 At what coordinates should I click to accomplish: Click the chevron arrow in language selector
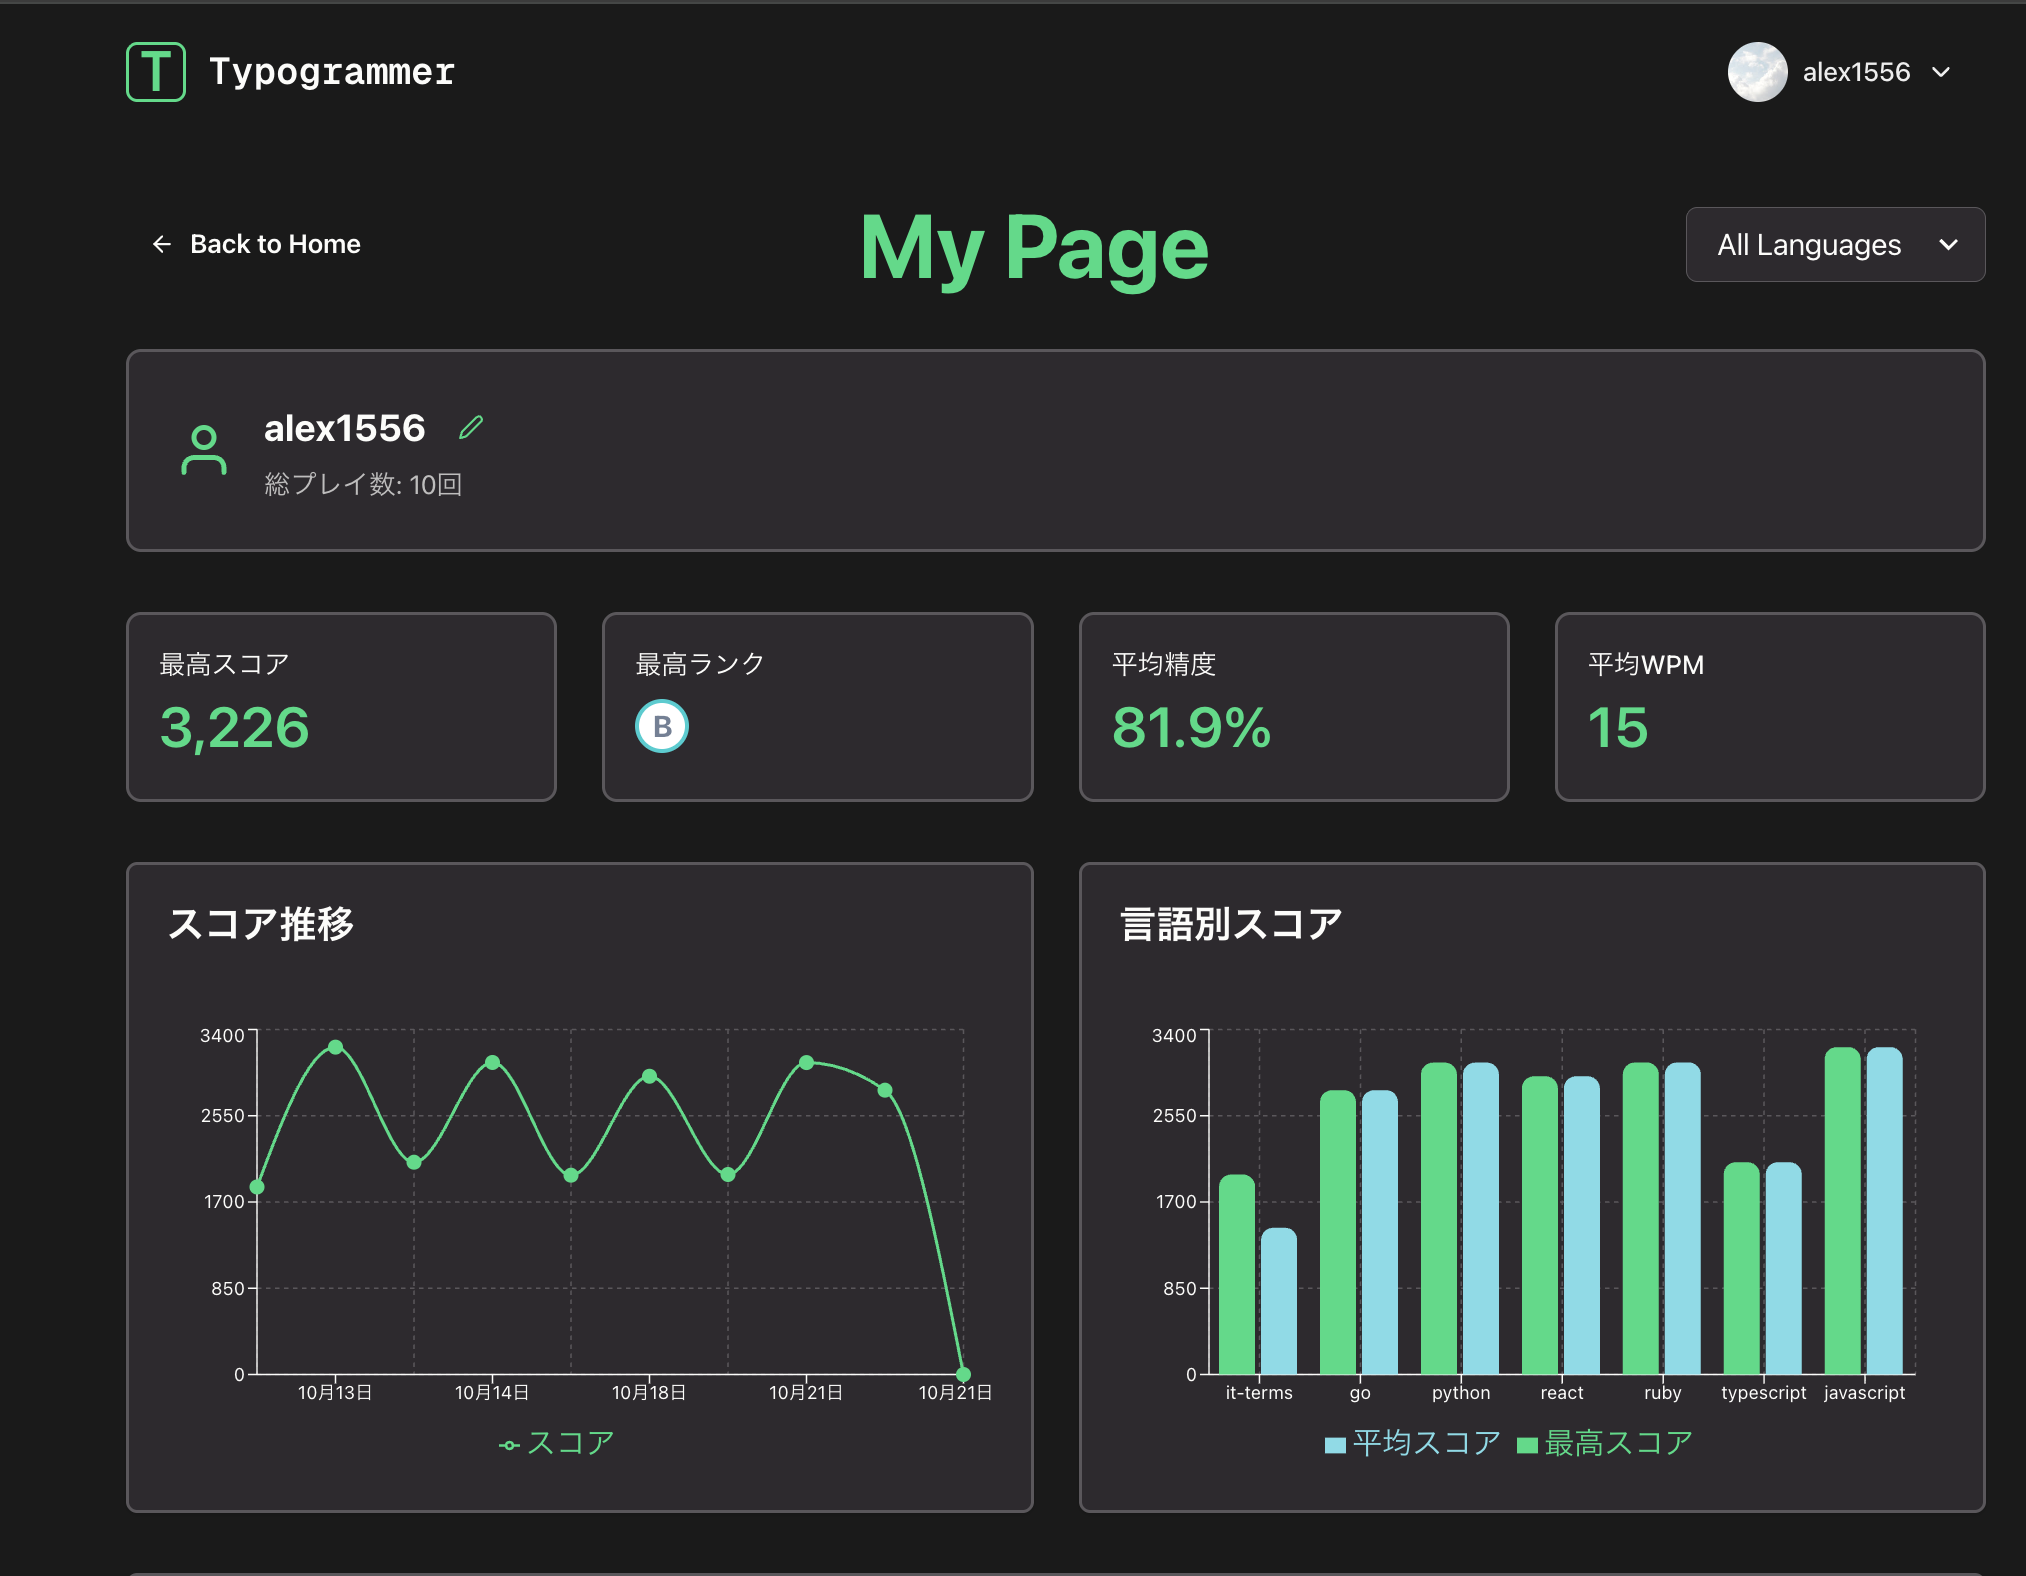[x=1948, y=245]
